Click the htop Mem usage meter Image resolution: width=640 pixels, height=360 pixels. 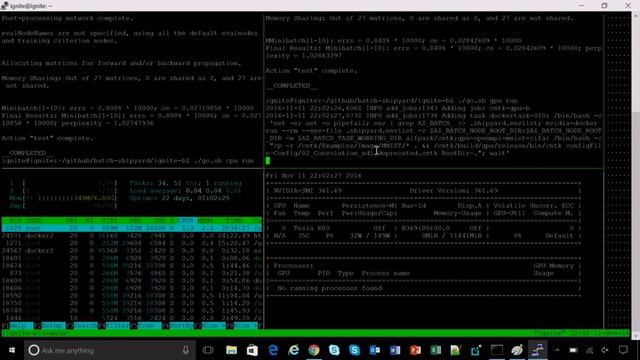coord(63,198)
